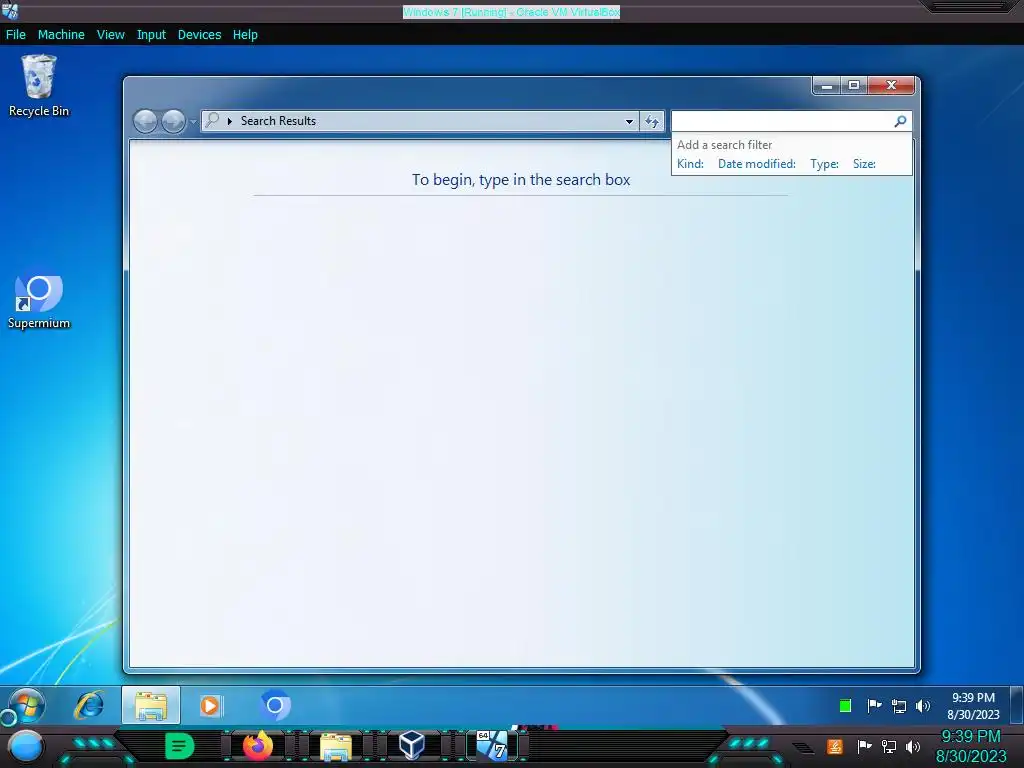Add the Kind: search filter
The height and width of the screenshot is (768, 1024).
point(690,164)
